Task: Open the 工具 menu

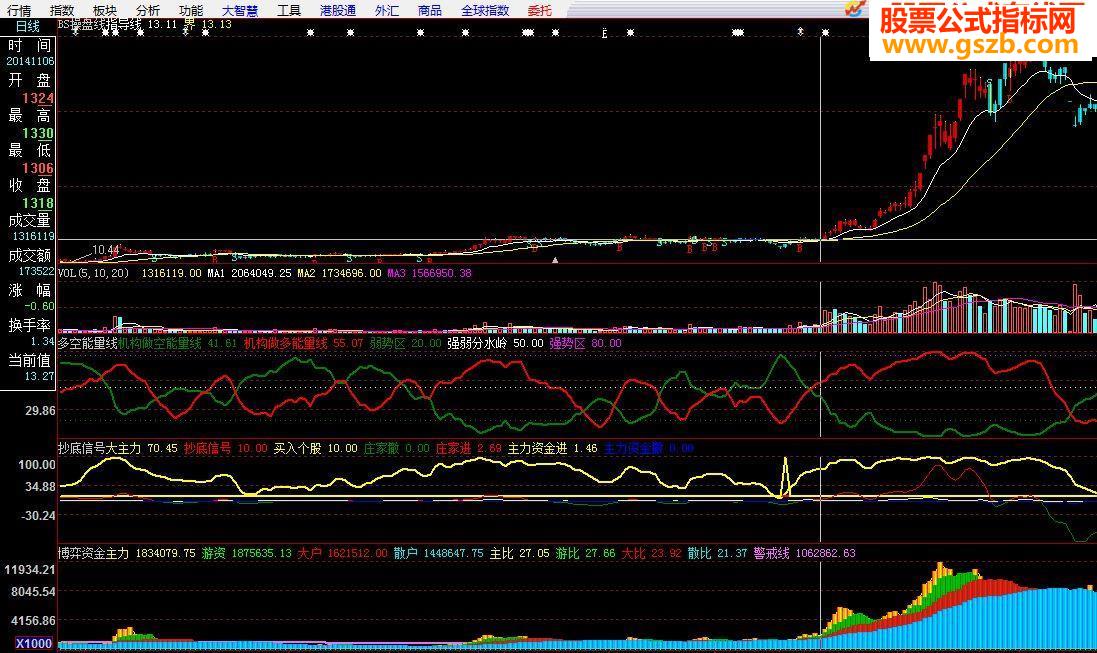Action: tap(289, 10)
